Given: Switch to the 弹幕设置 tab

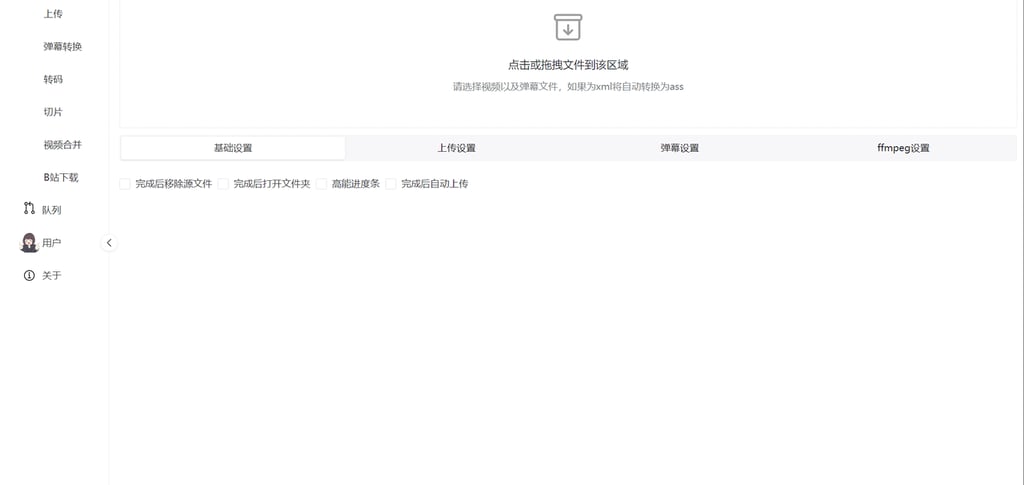Looking at the screenshot, I should click(x=680, y=148).
